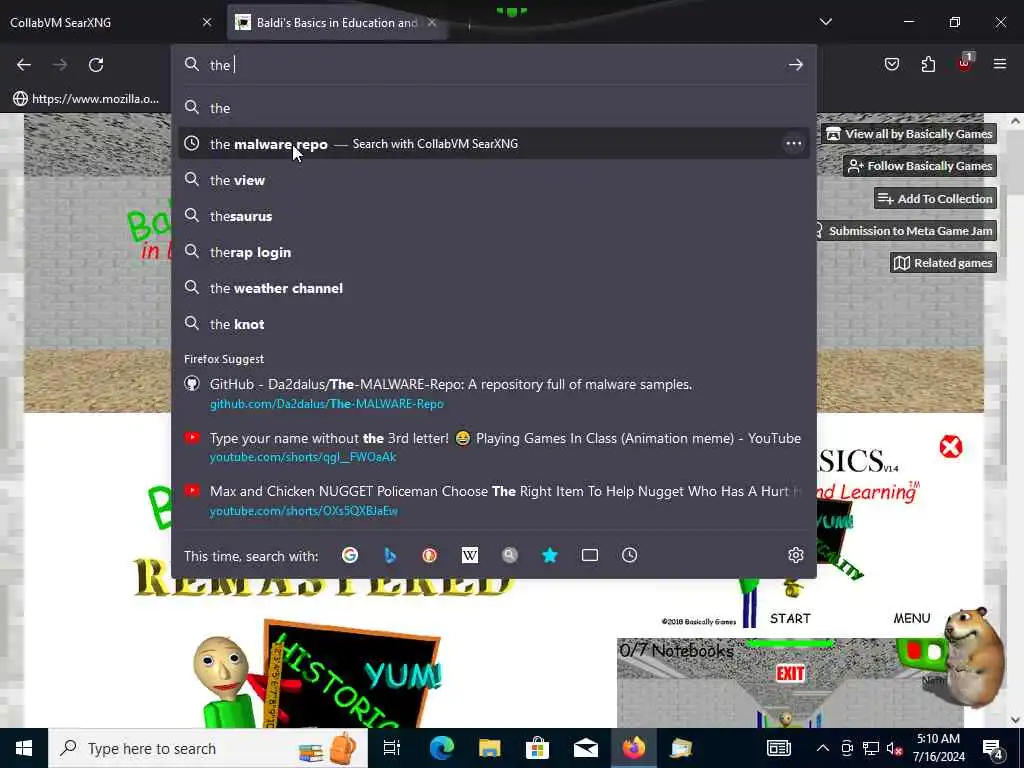Viewport: 1024px width, 768px height.
Task: Close the Baldi's Basics tab
Action: [x=432, y=22]
